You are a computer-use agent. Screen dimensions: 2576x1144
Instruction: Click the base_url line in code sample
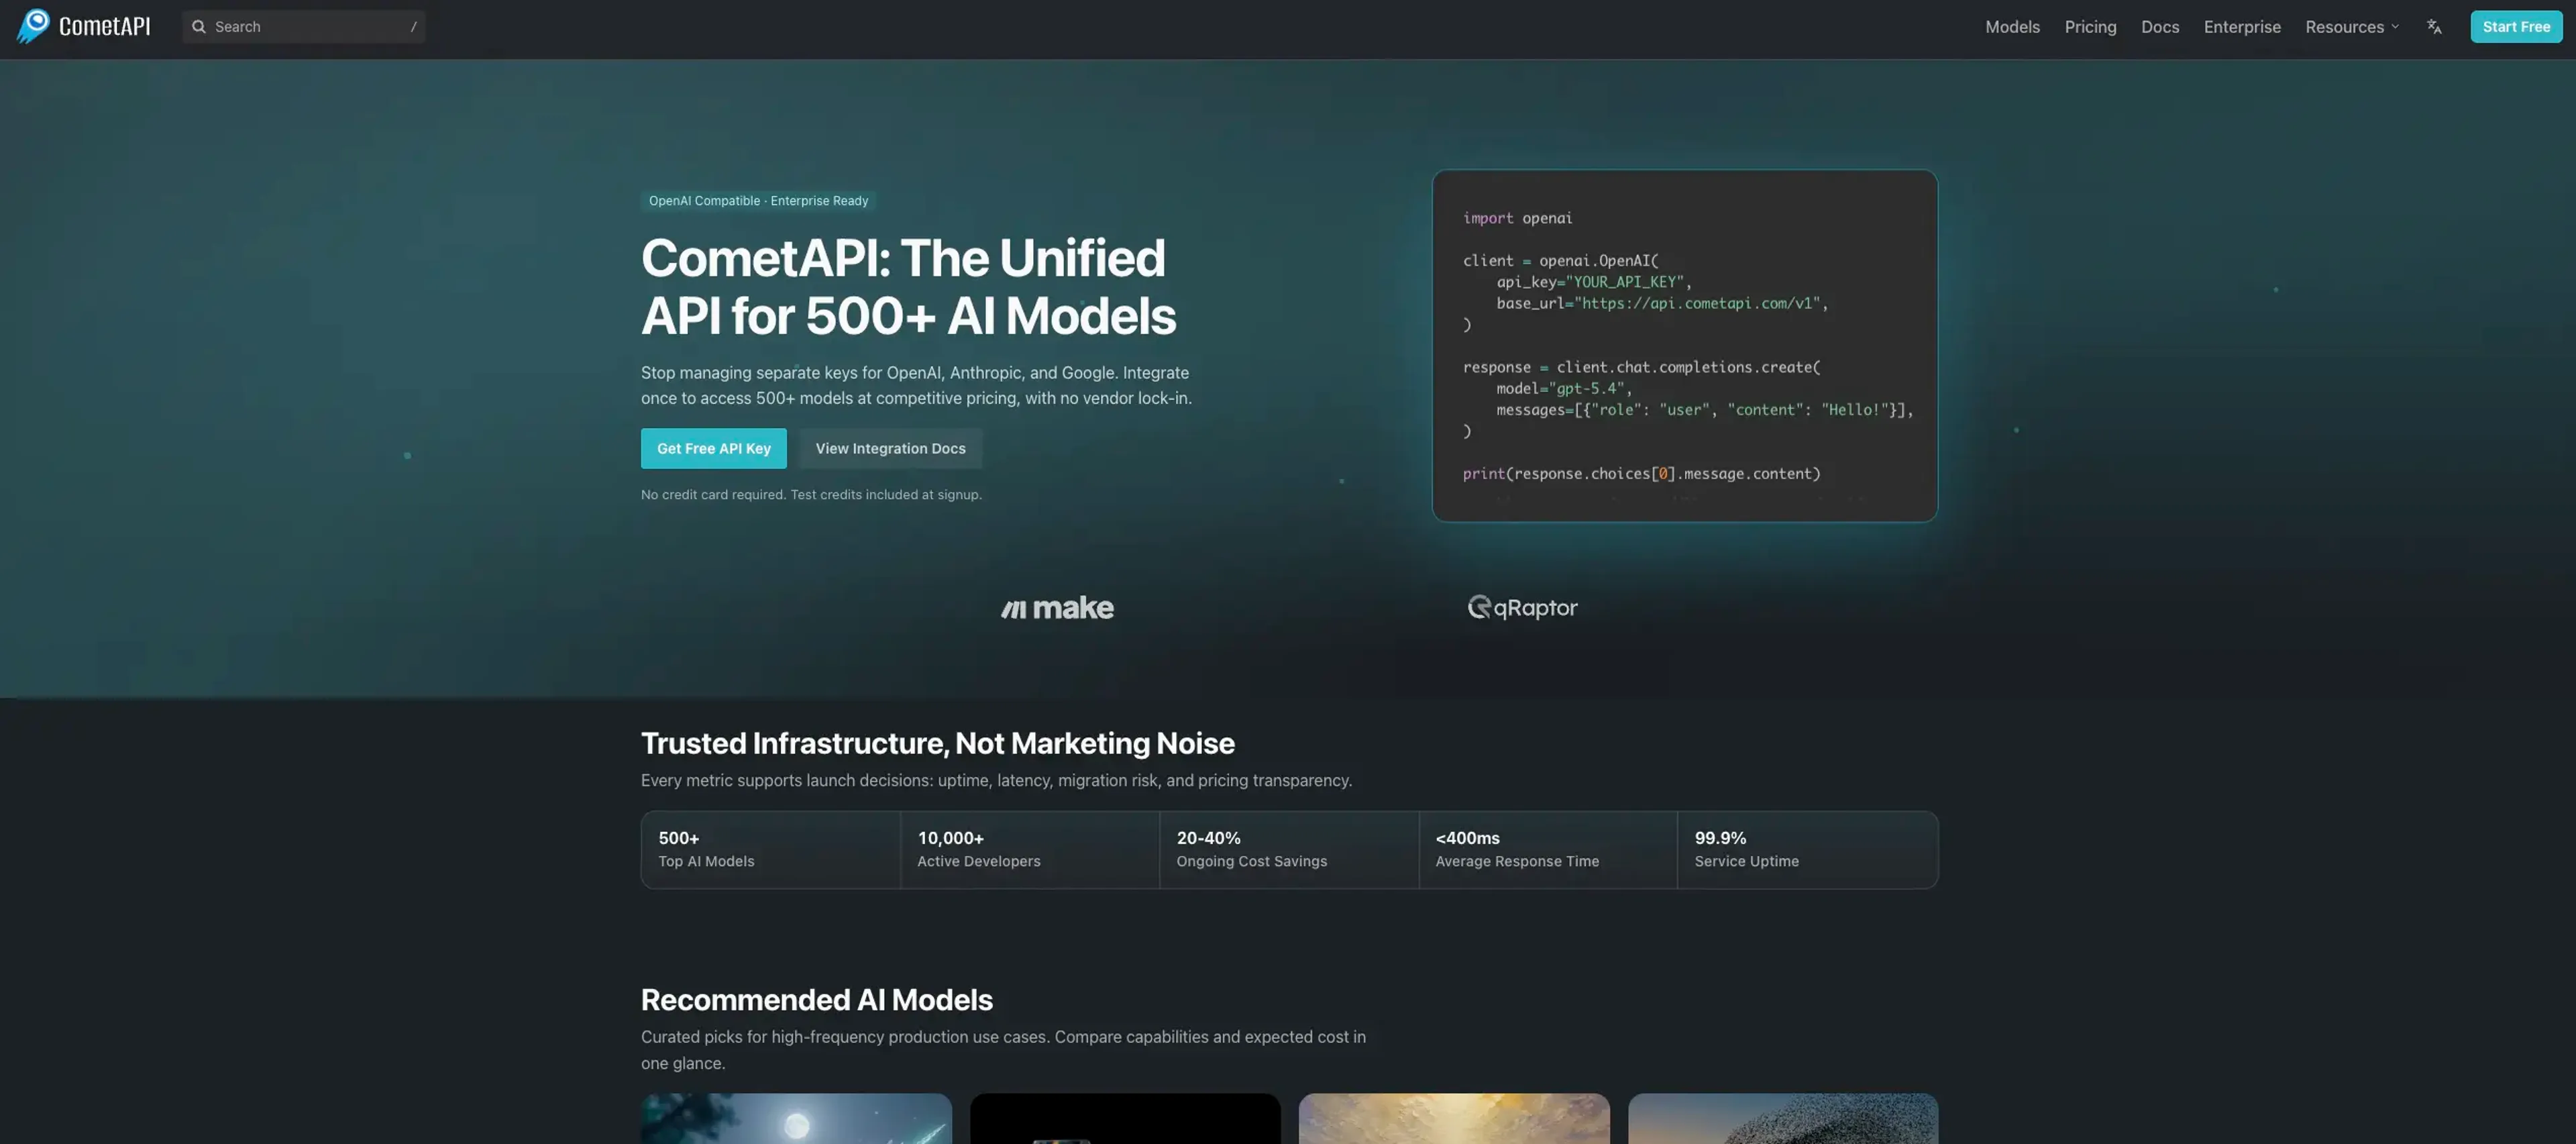1662,303
